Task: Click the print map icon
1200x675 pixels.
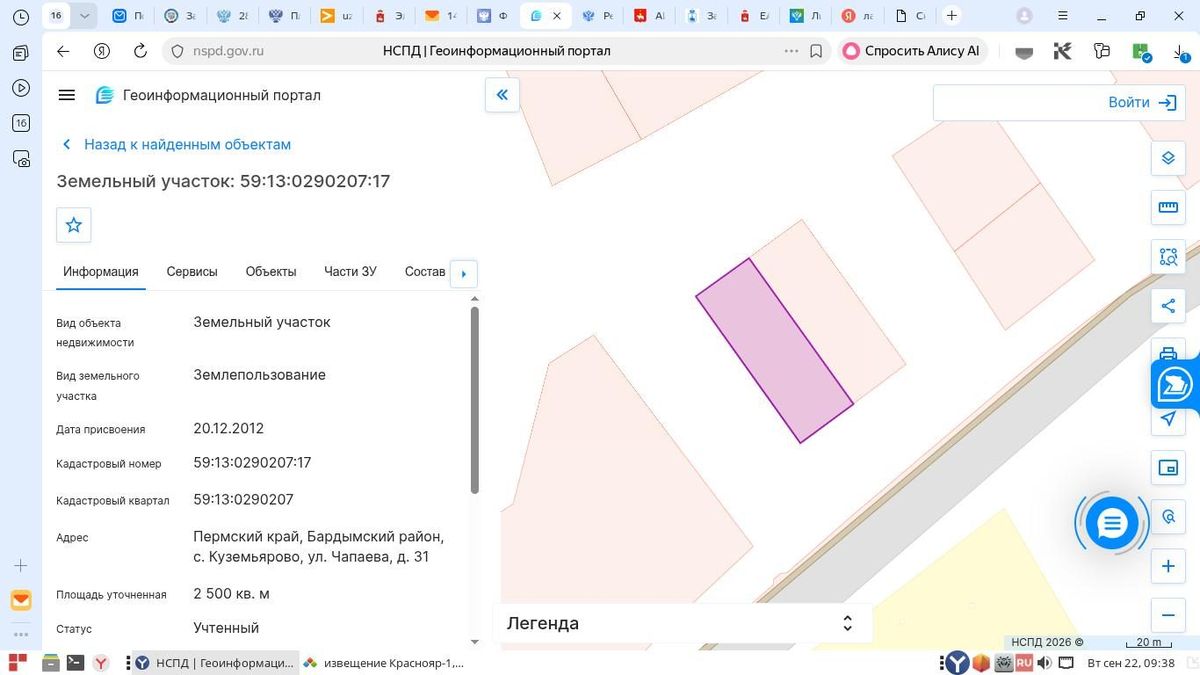Action: [1168, 353]
